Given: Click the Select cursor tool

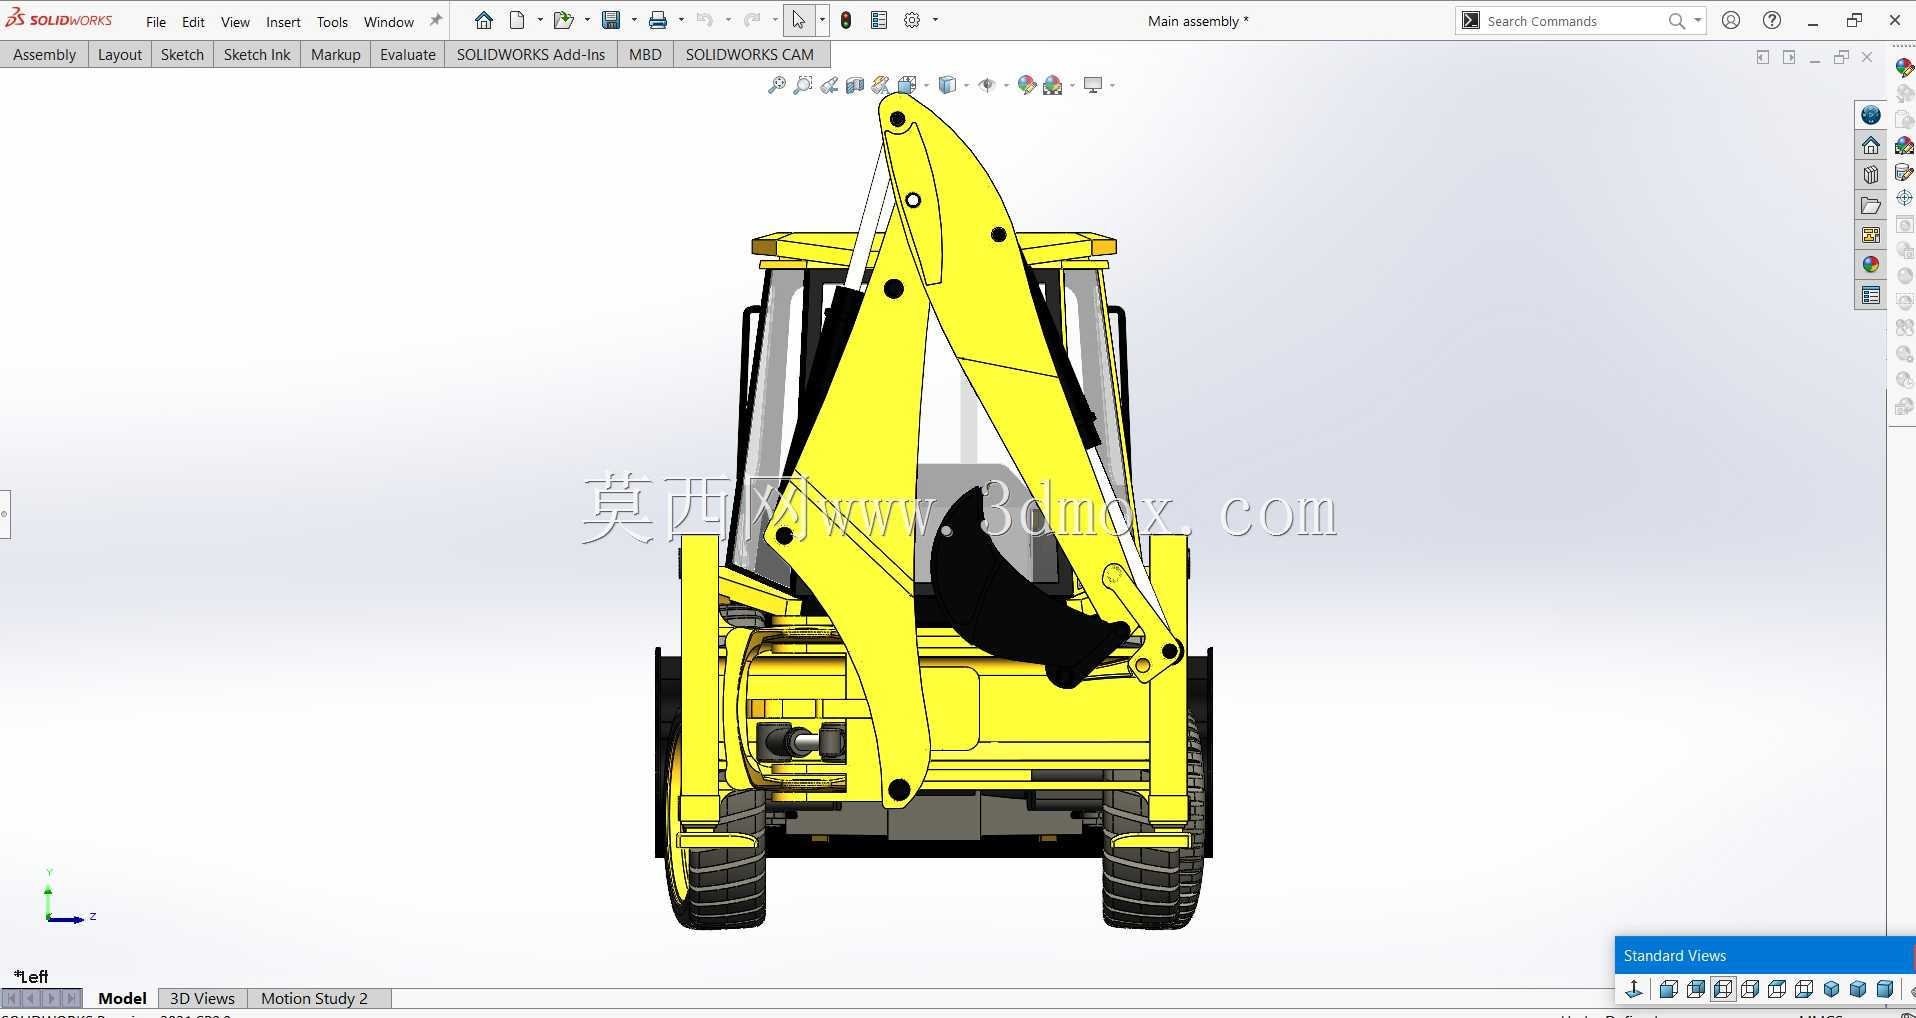Looking at the screenshot, I should coord(799,20).
